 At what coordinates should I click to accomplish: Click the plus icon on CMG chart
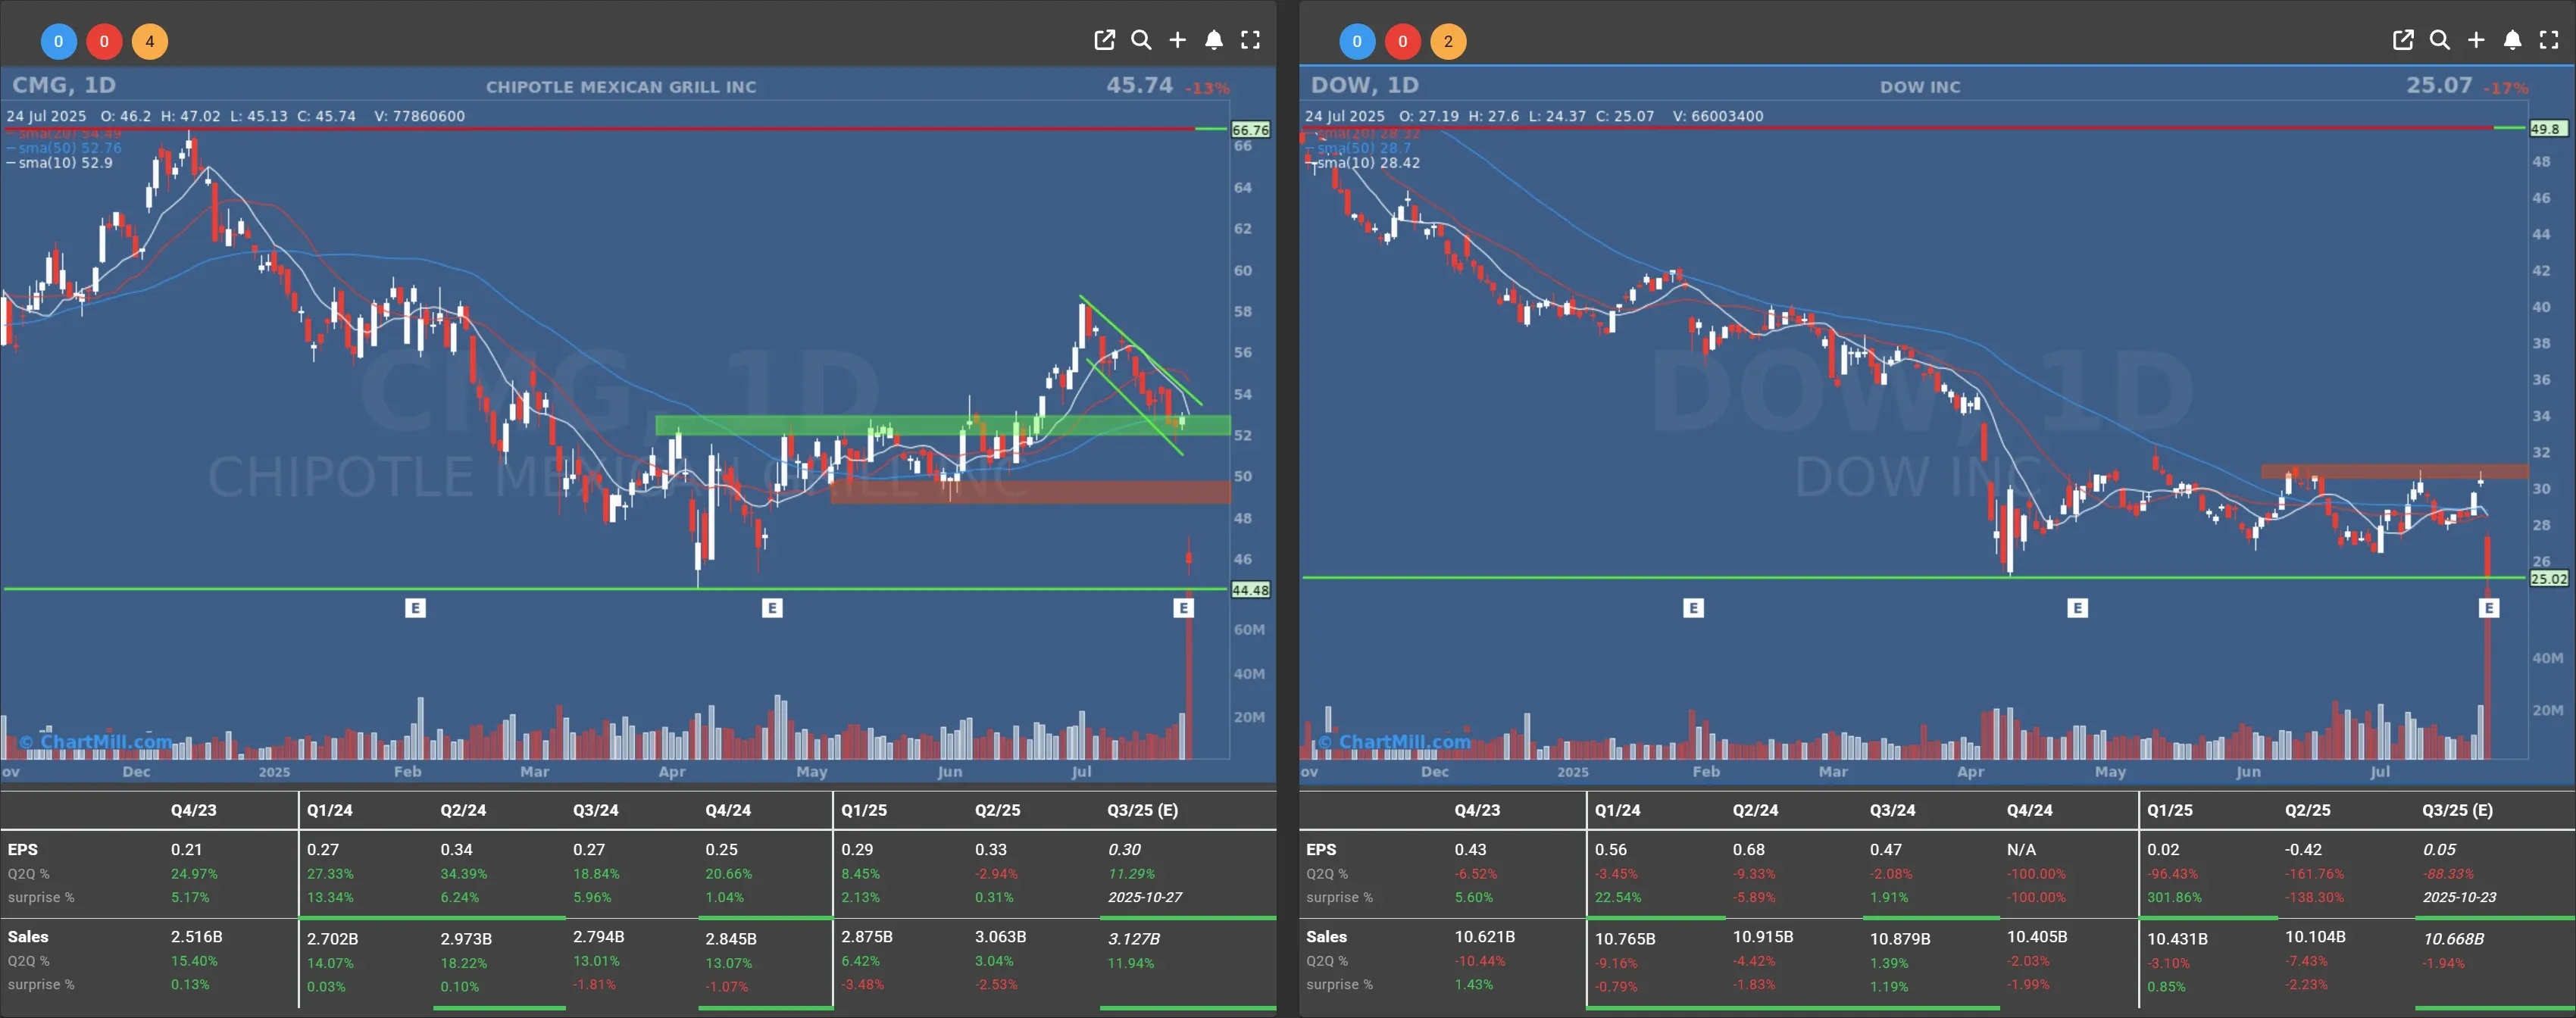point(1178,40)
